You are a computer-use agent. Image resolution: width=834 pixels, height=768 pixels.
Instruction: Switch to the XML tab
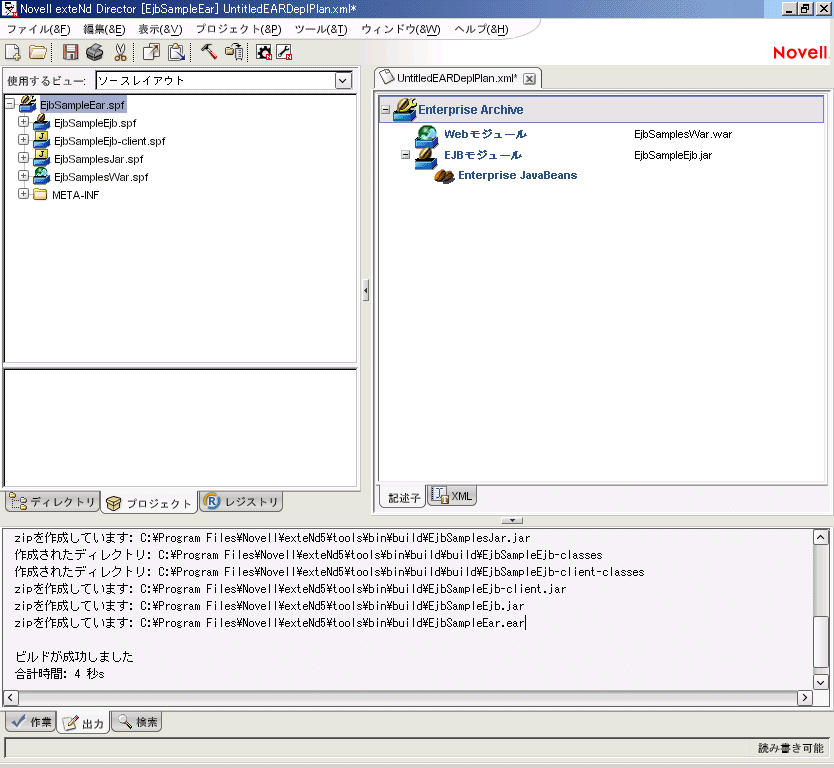pyautogui.click(x=453, y=496)
